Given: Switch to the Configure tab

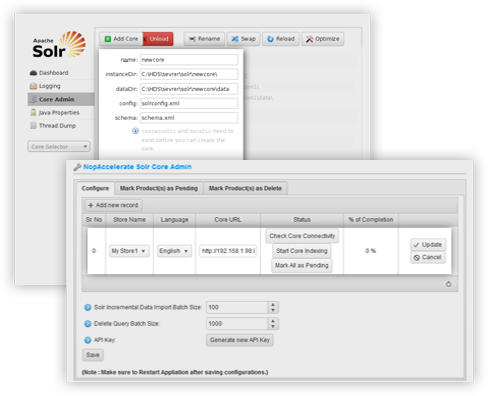Looking at the screenshot, I should (x=95, y=188).
